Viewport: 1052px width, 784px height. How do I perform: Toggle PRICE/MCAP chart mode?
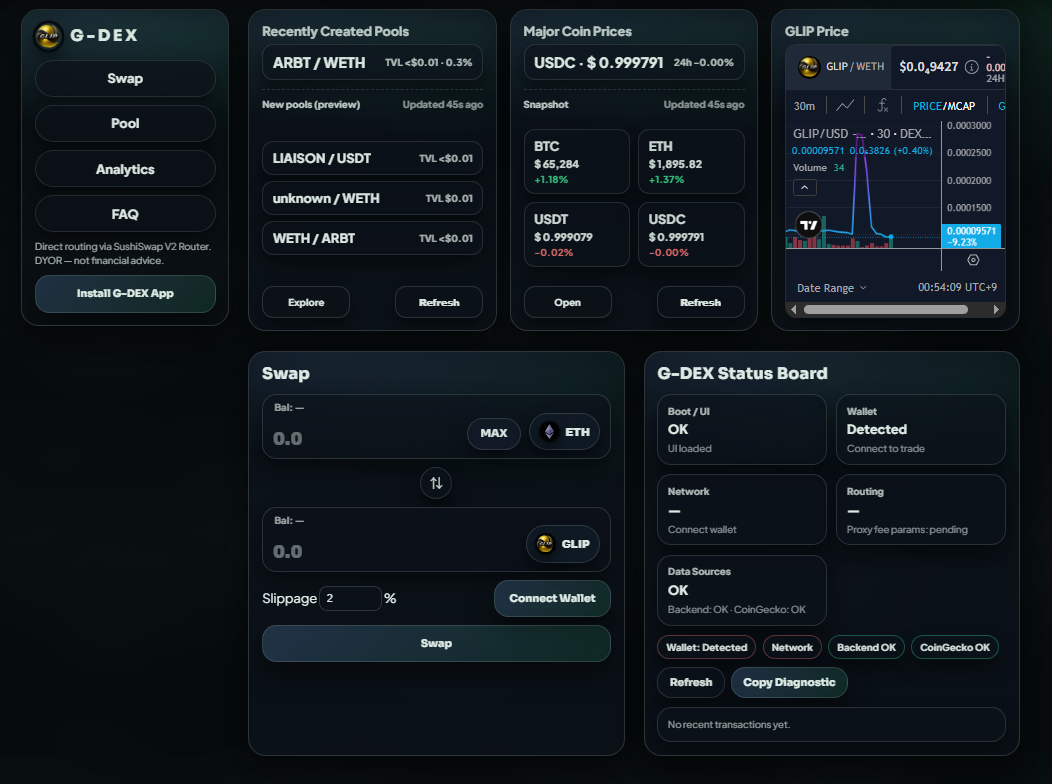point(944,106)
